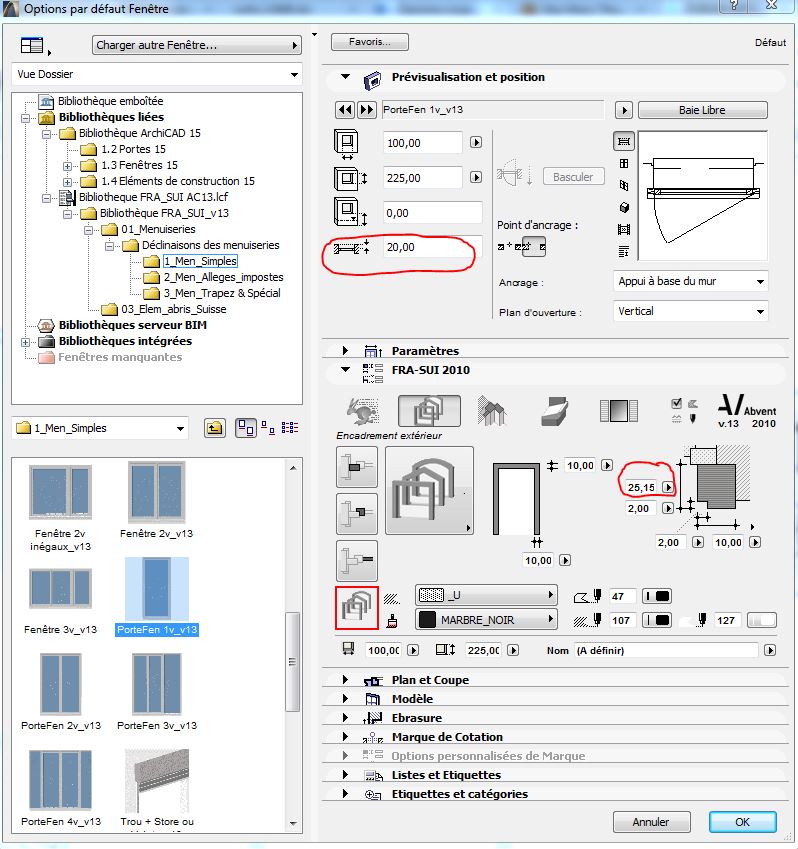This screenshot has height=849, width=798.
Task: Expand the Listes et Etiquettes panel
Action: tap(345, 775)
